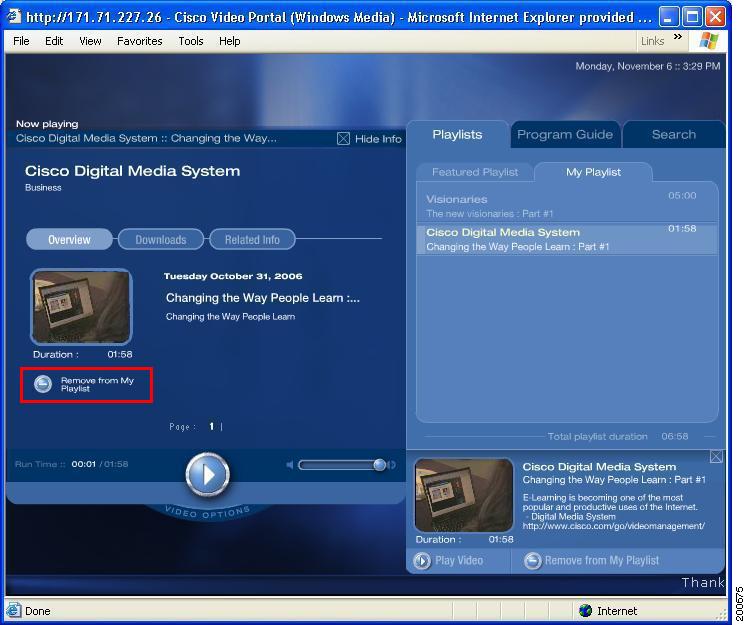Click the Run Time 00:01 counter

tap(84, 464)
